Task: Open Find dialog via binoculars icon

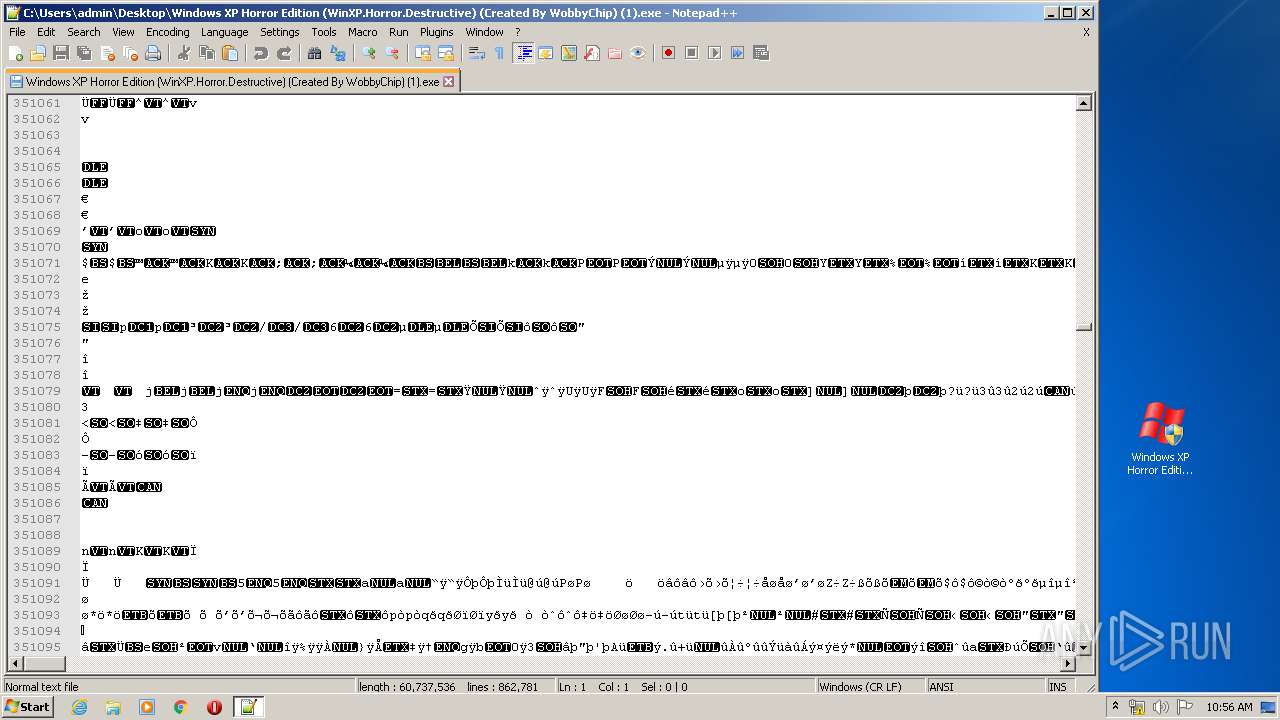Action: (315, 53)
